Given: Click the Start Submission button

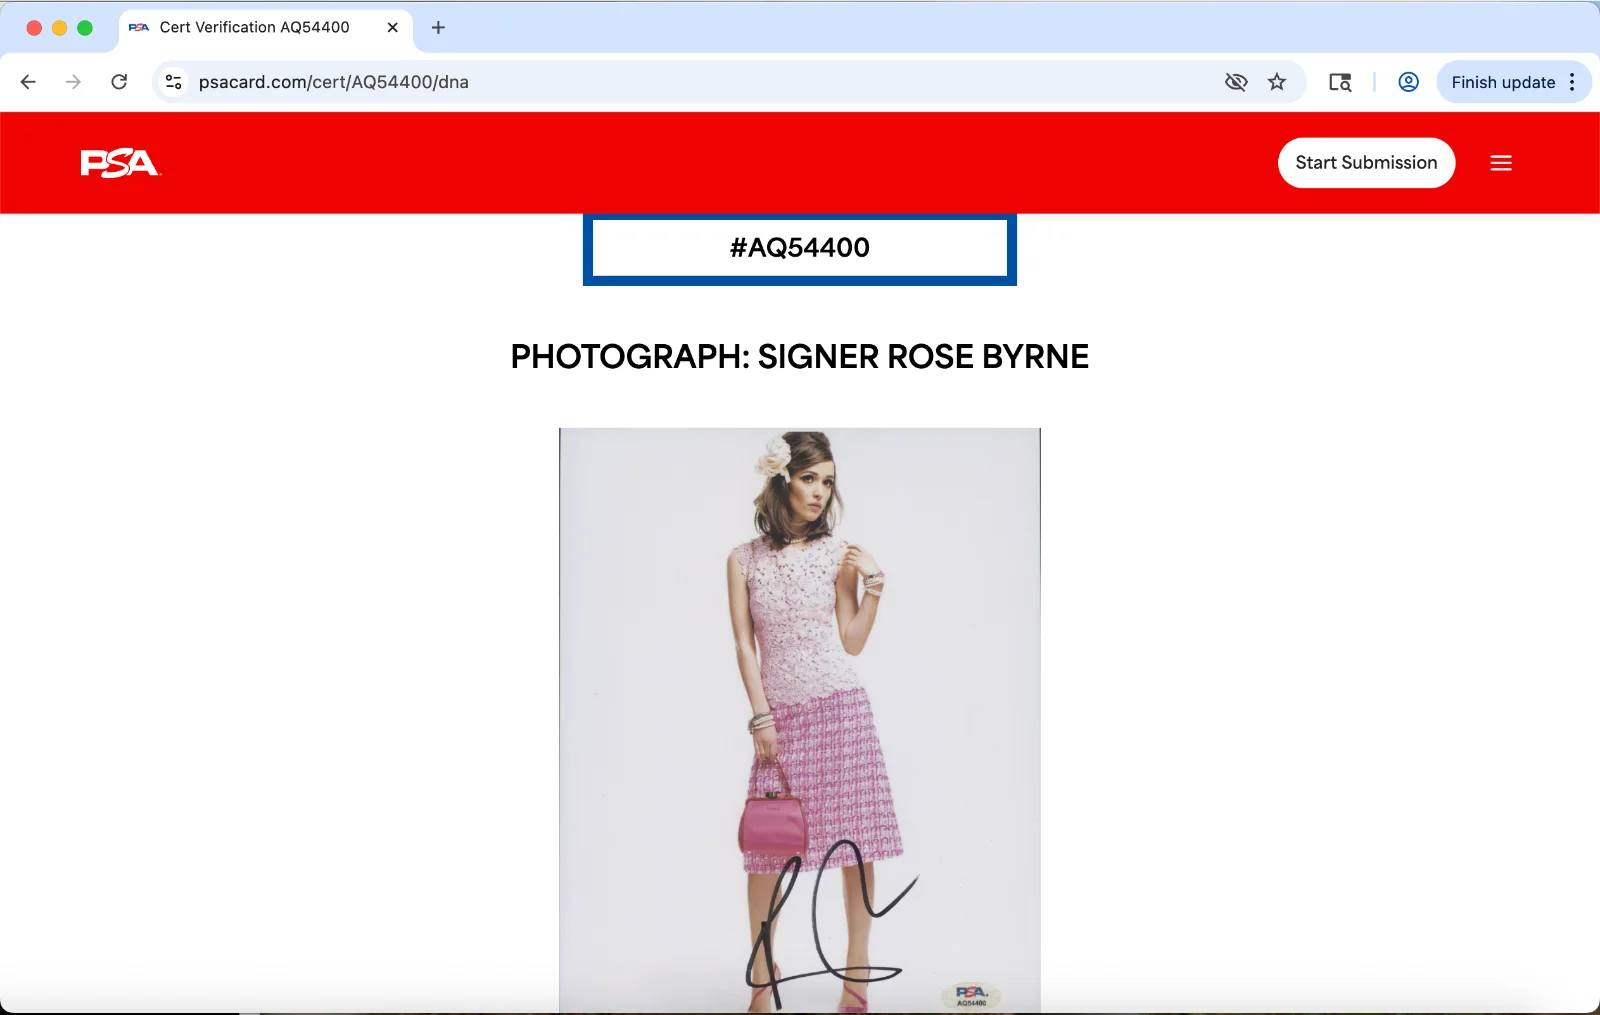Looking at the screenshot, I should [1366, 163].
